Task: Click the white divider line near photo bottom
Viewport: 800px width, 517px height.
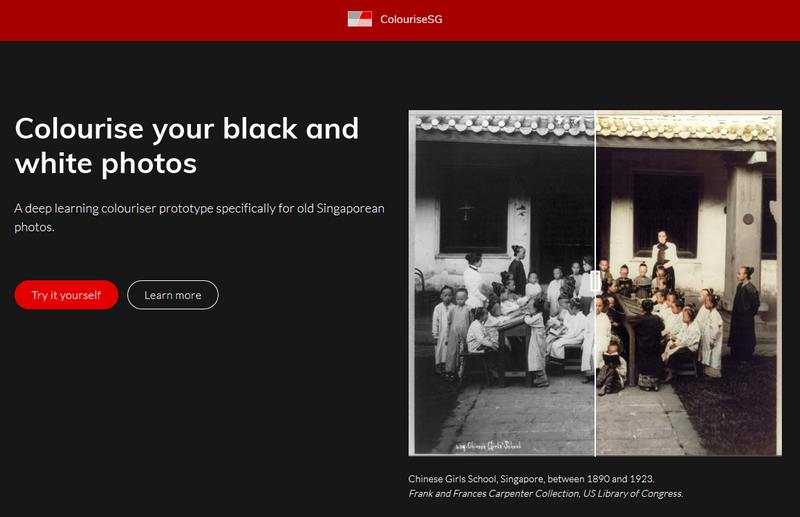Action: 595,420
